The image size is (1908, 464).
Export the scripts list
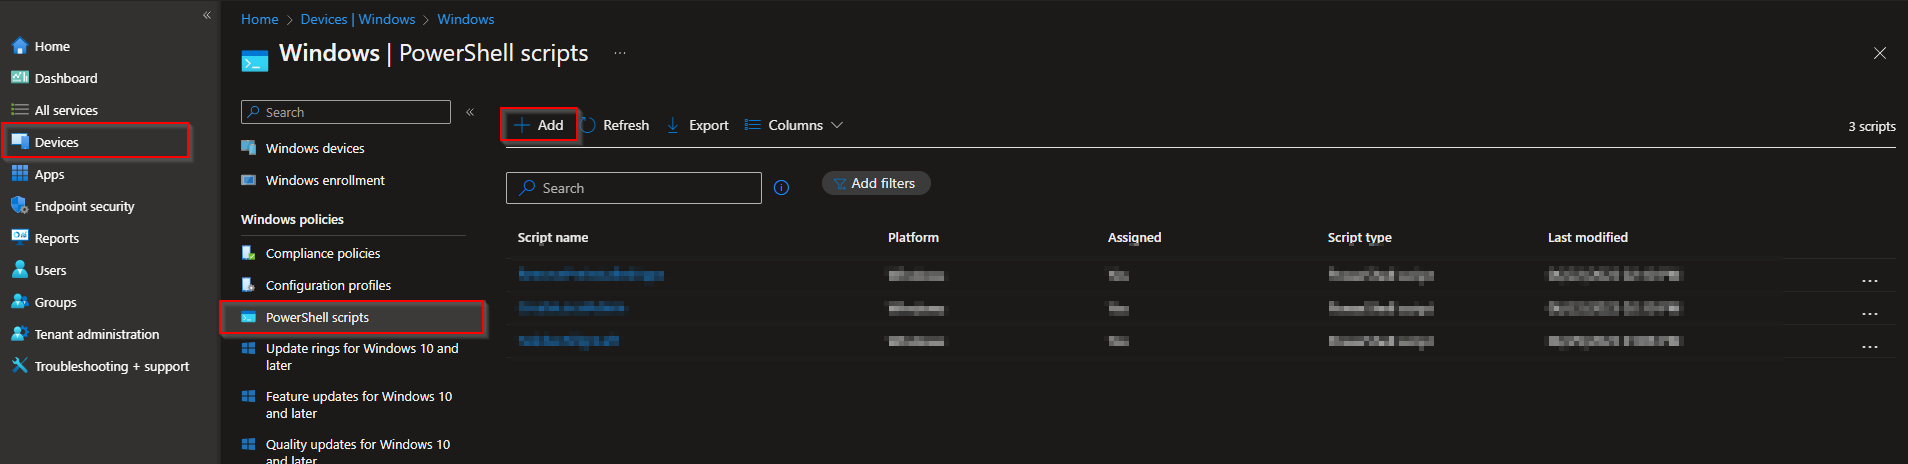coord(698,125)
